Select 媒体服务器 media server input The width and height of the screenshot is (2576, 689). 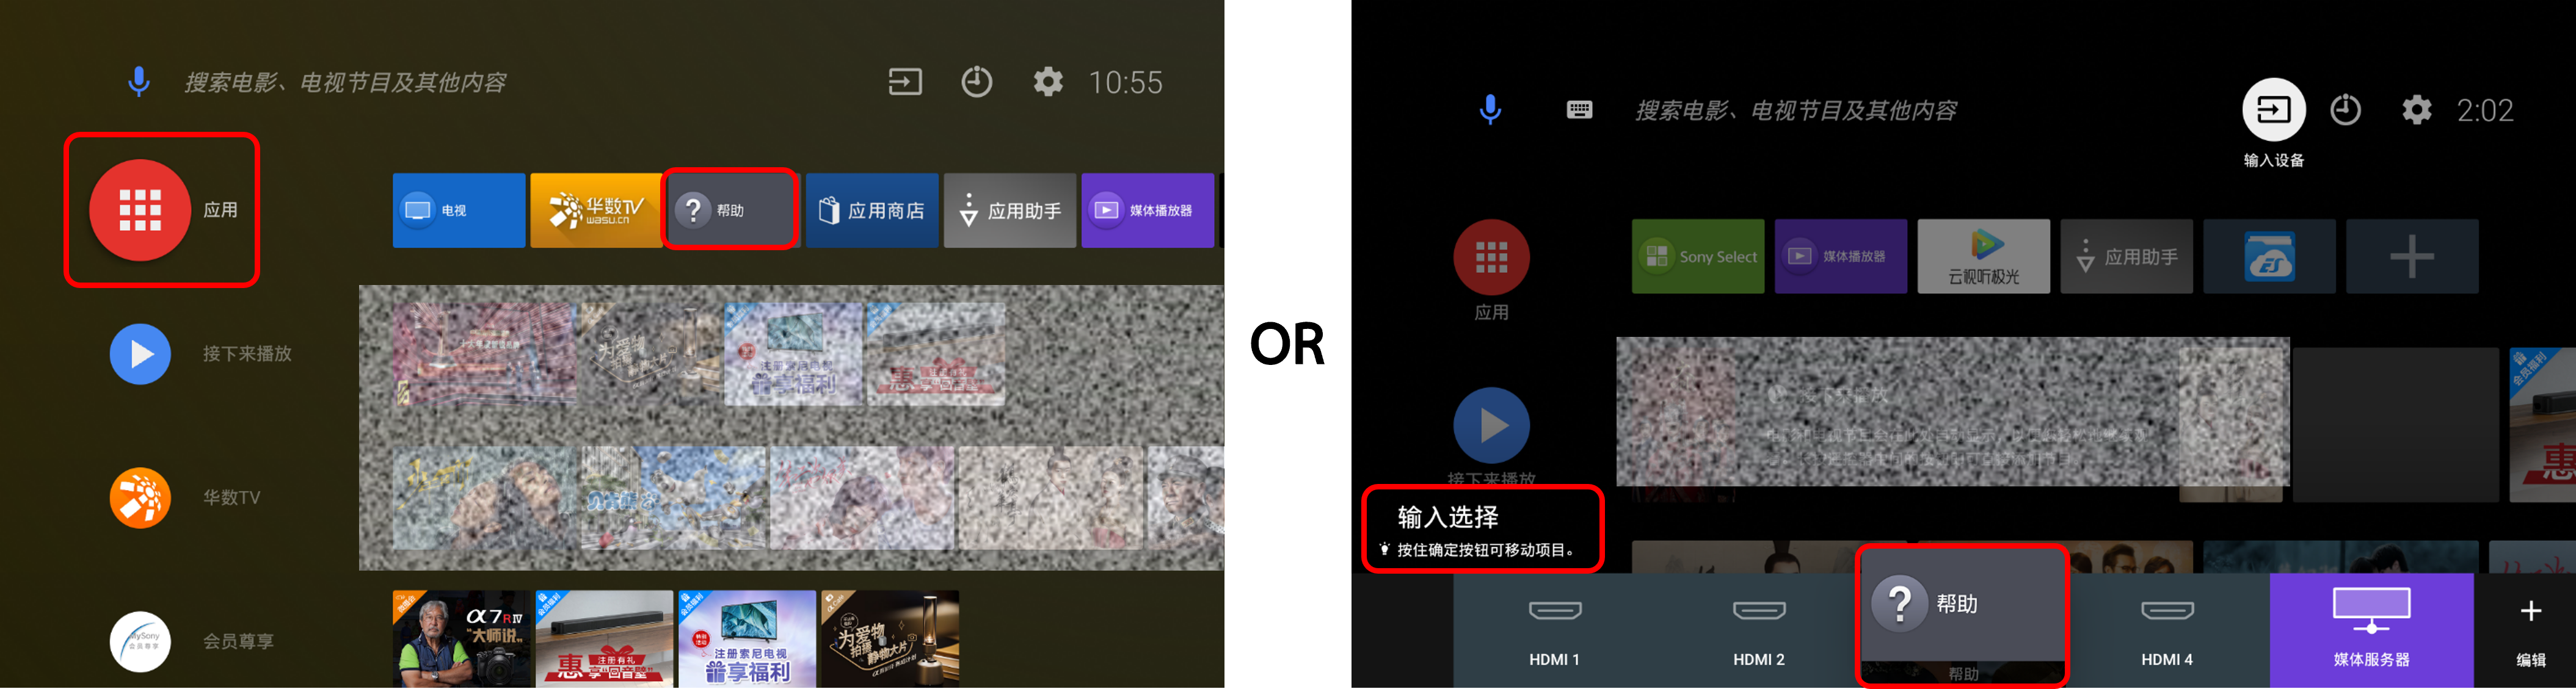[2371, 631]
